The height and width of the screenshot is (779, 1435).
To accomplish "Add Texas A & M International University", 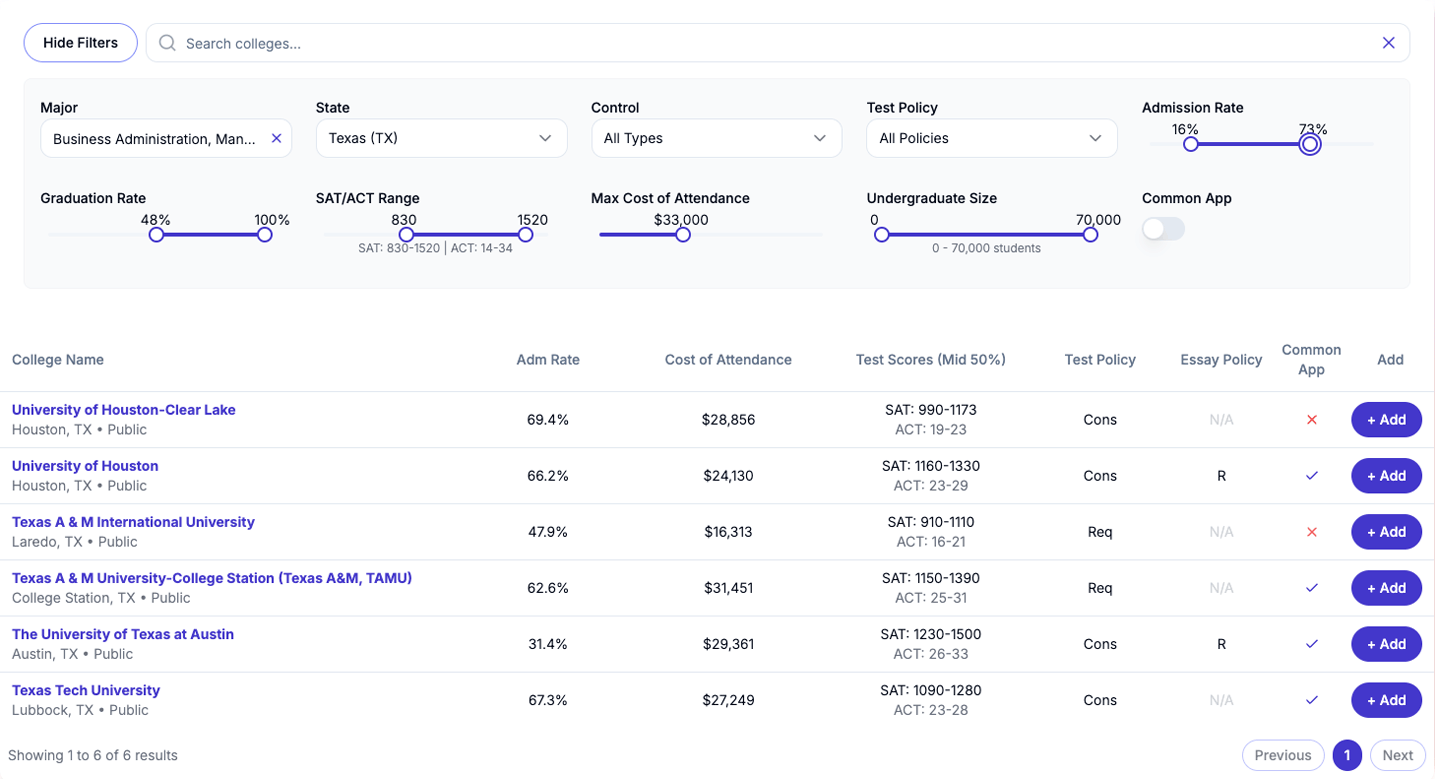I will [x=1386, y=532].
